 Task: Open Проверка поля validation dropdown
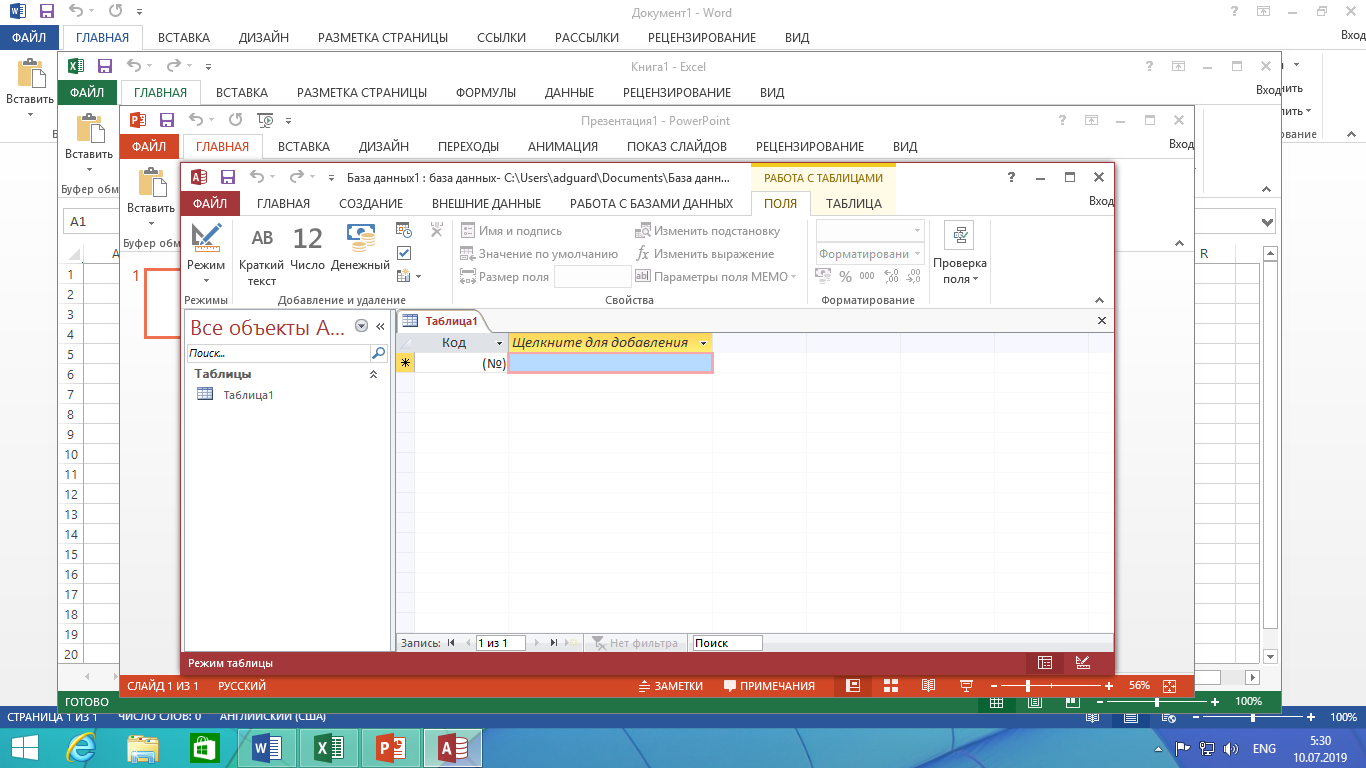click(x=960, y=253)
